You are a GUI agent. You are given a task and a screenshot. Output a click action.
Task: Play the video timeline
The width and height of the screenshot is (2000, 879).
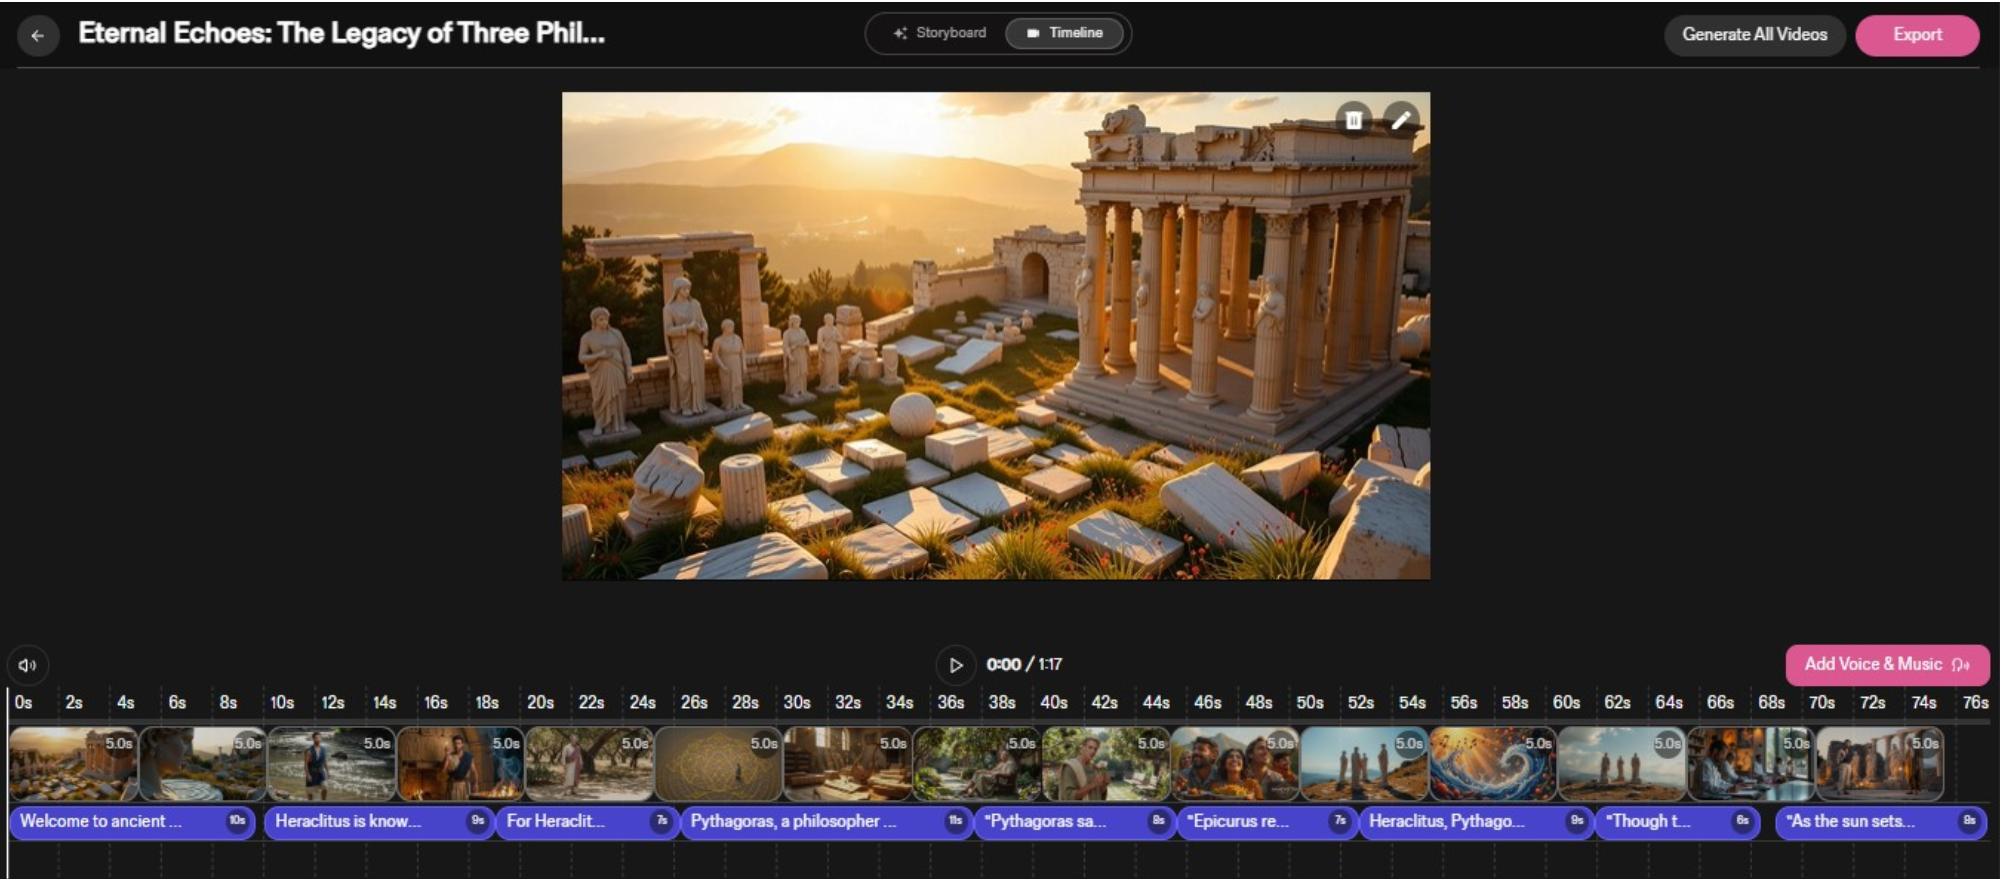955,665
